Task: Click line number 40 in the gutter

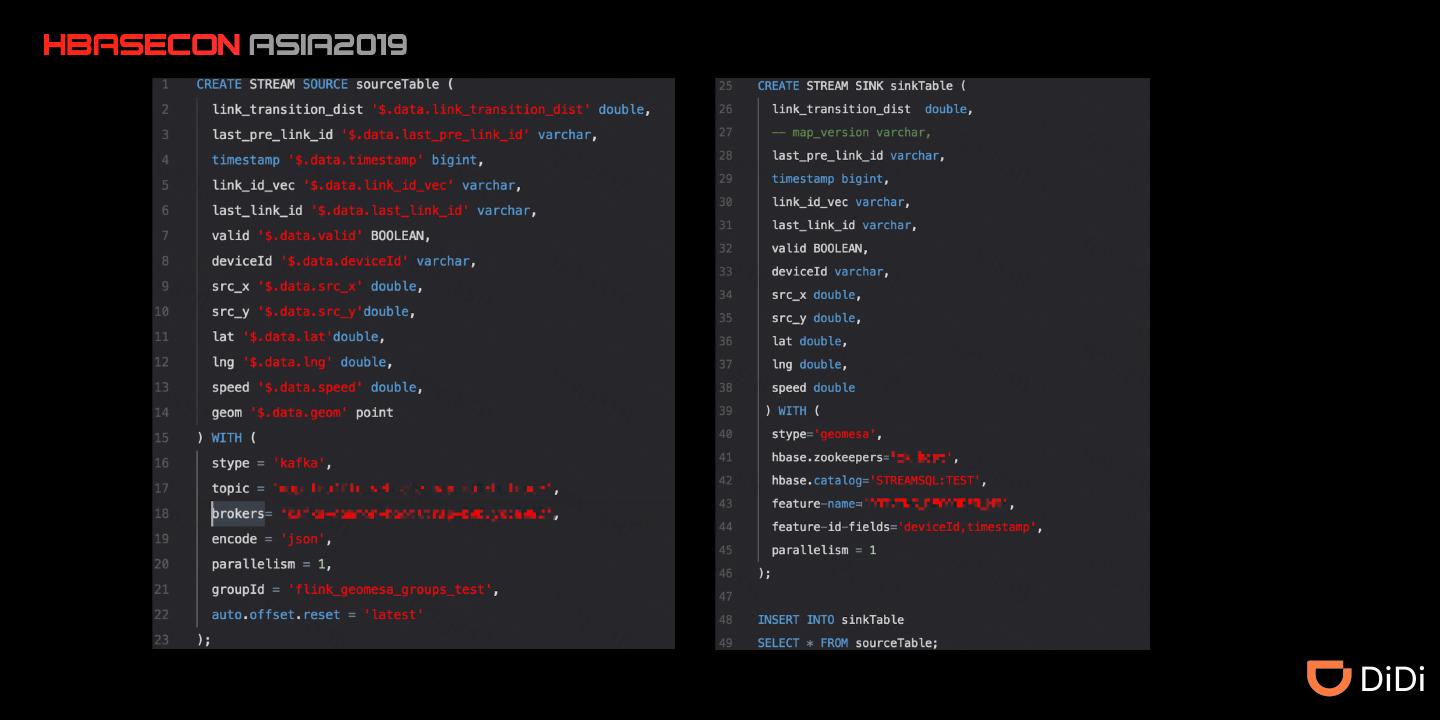Action: 725,434
